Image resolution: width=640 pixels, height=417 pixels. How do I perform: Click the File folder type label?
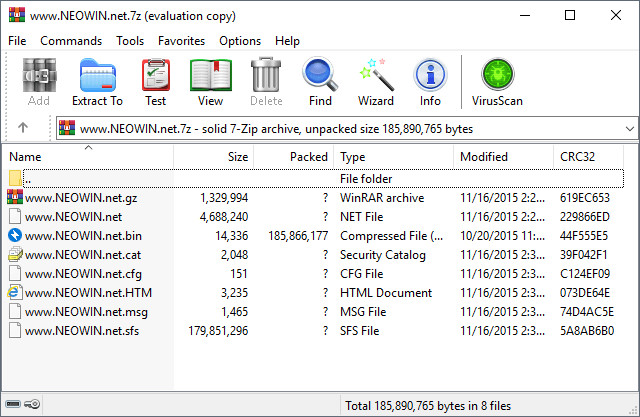click(366, 179)
